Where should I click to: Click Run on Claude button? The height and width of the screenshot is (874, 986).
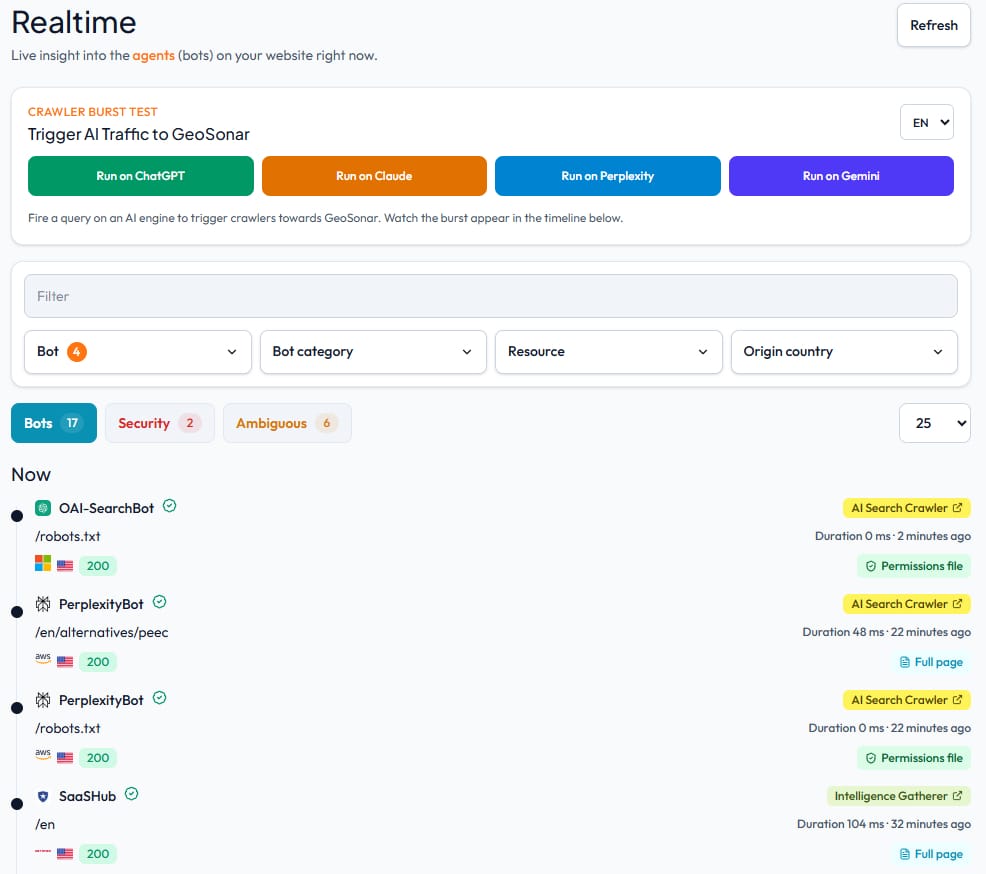click(x=374, y=176)
